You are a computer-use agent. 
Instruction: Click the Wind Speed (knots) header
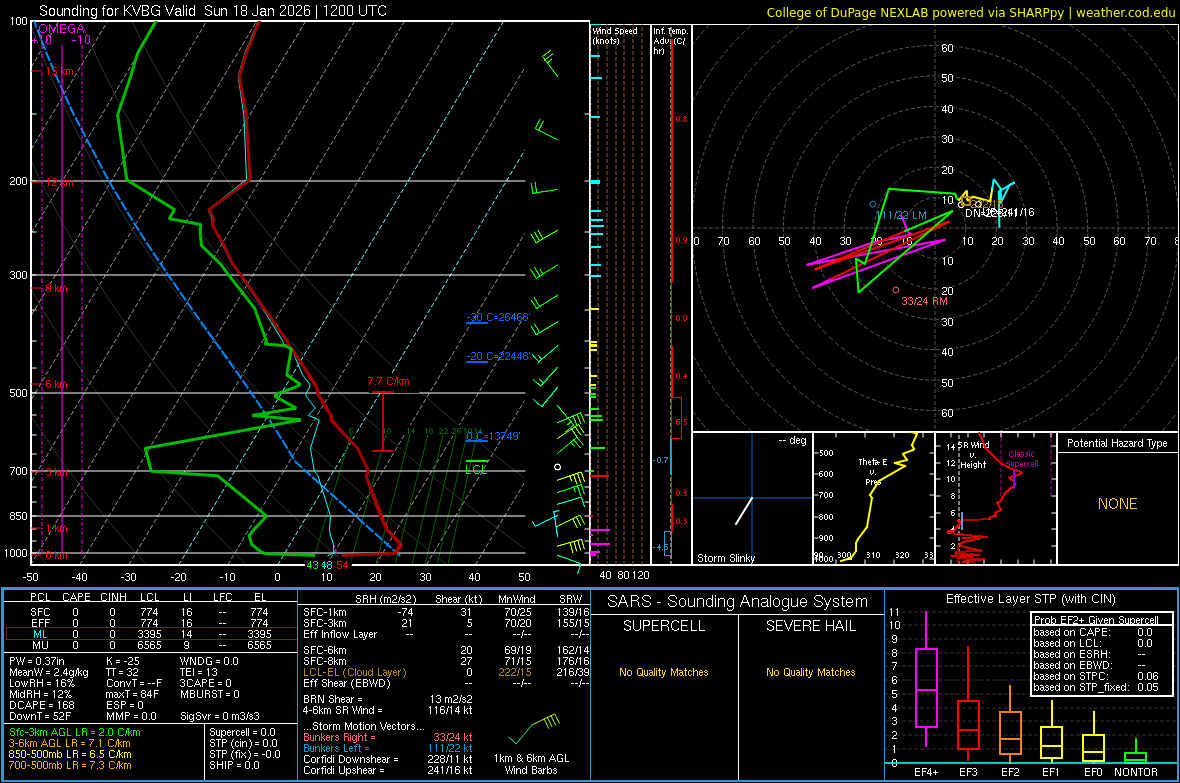click(615, 35)
